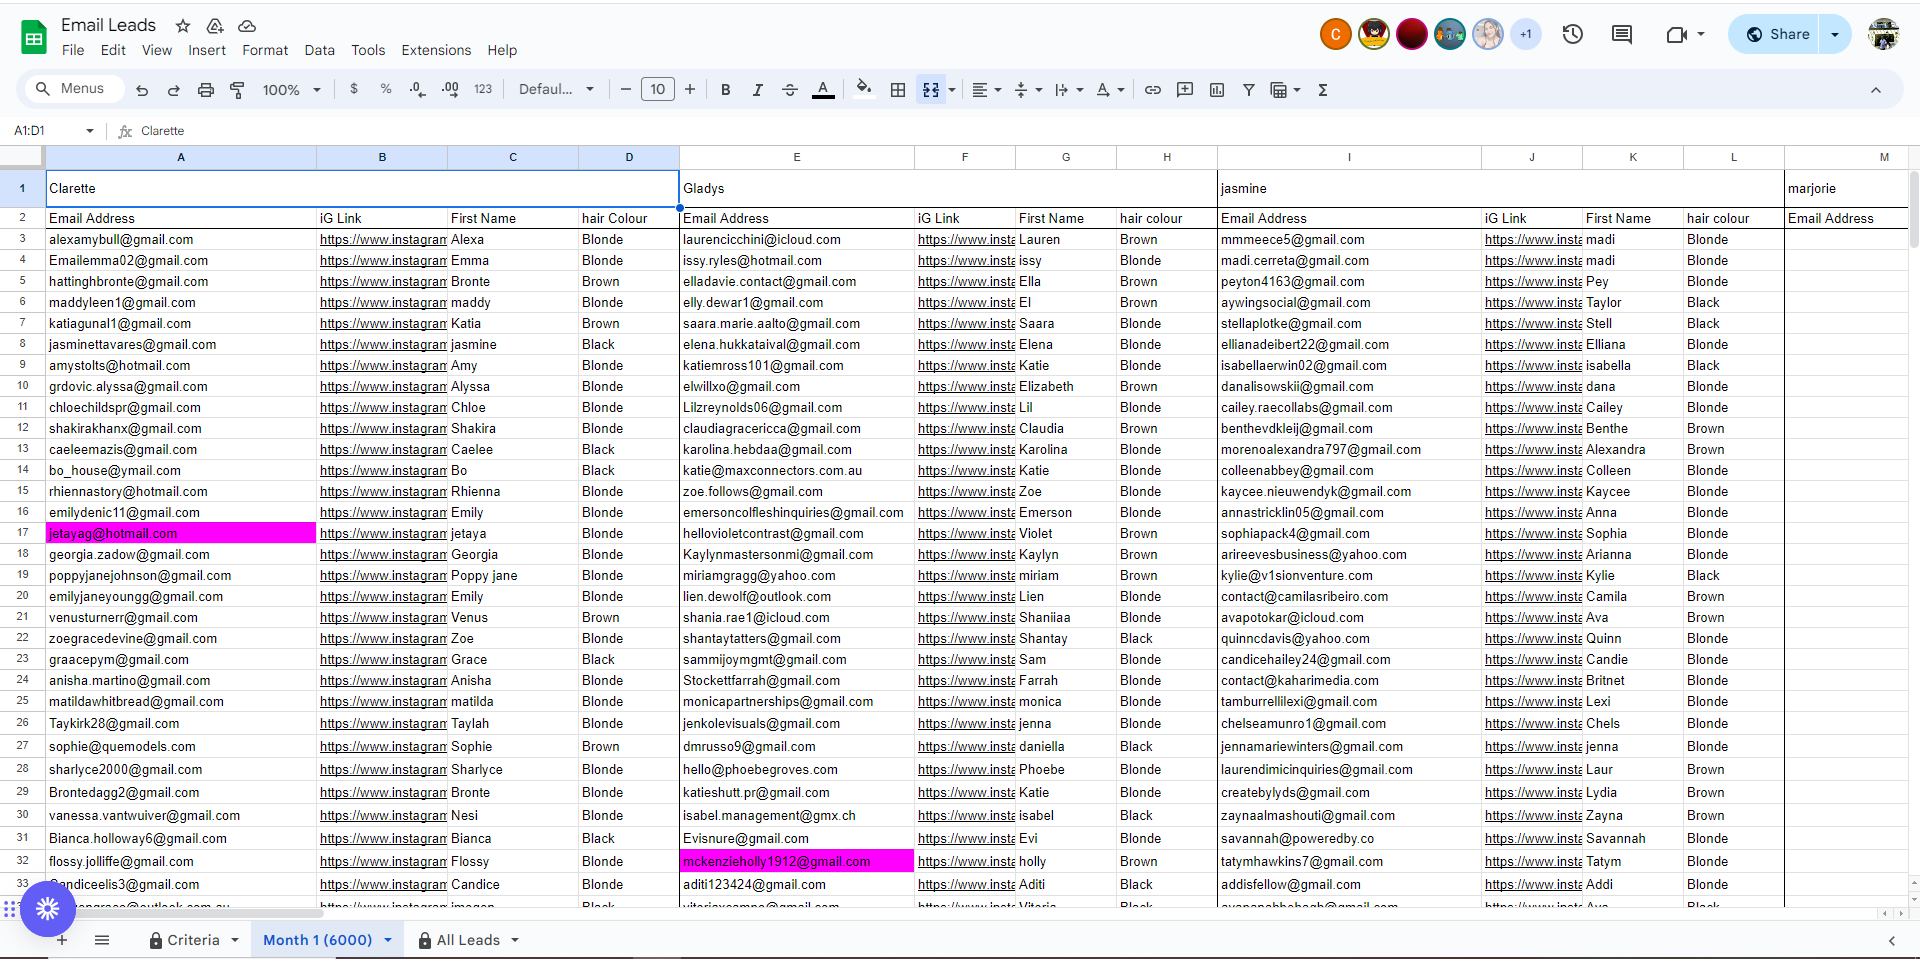Select the Month 1 (6000) sheet tab
Image resolution: width=1920 pixels, height=959 pixels.
pos(327,940)
